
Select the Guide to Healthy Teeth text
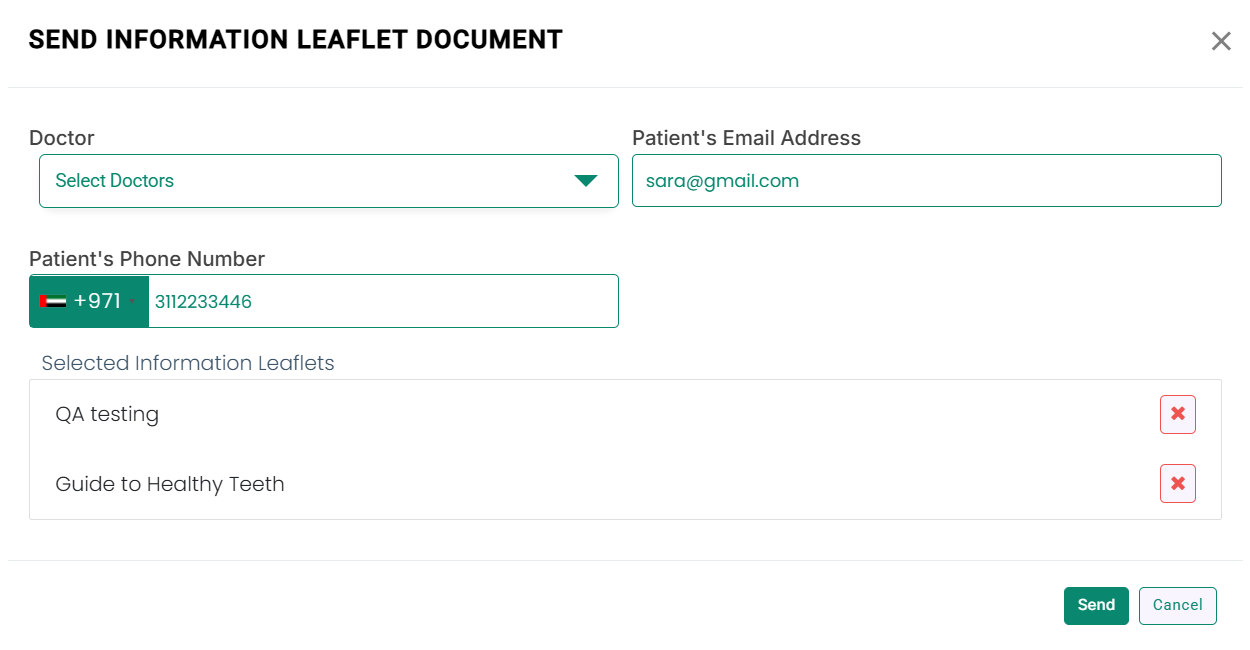pos(170,484)
